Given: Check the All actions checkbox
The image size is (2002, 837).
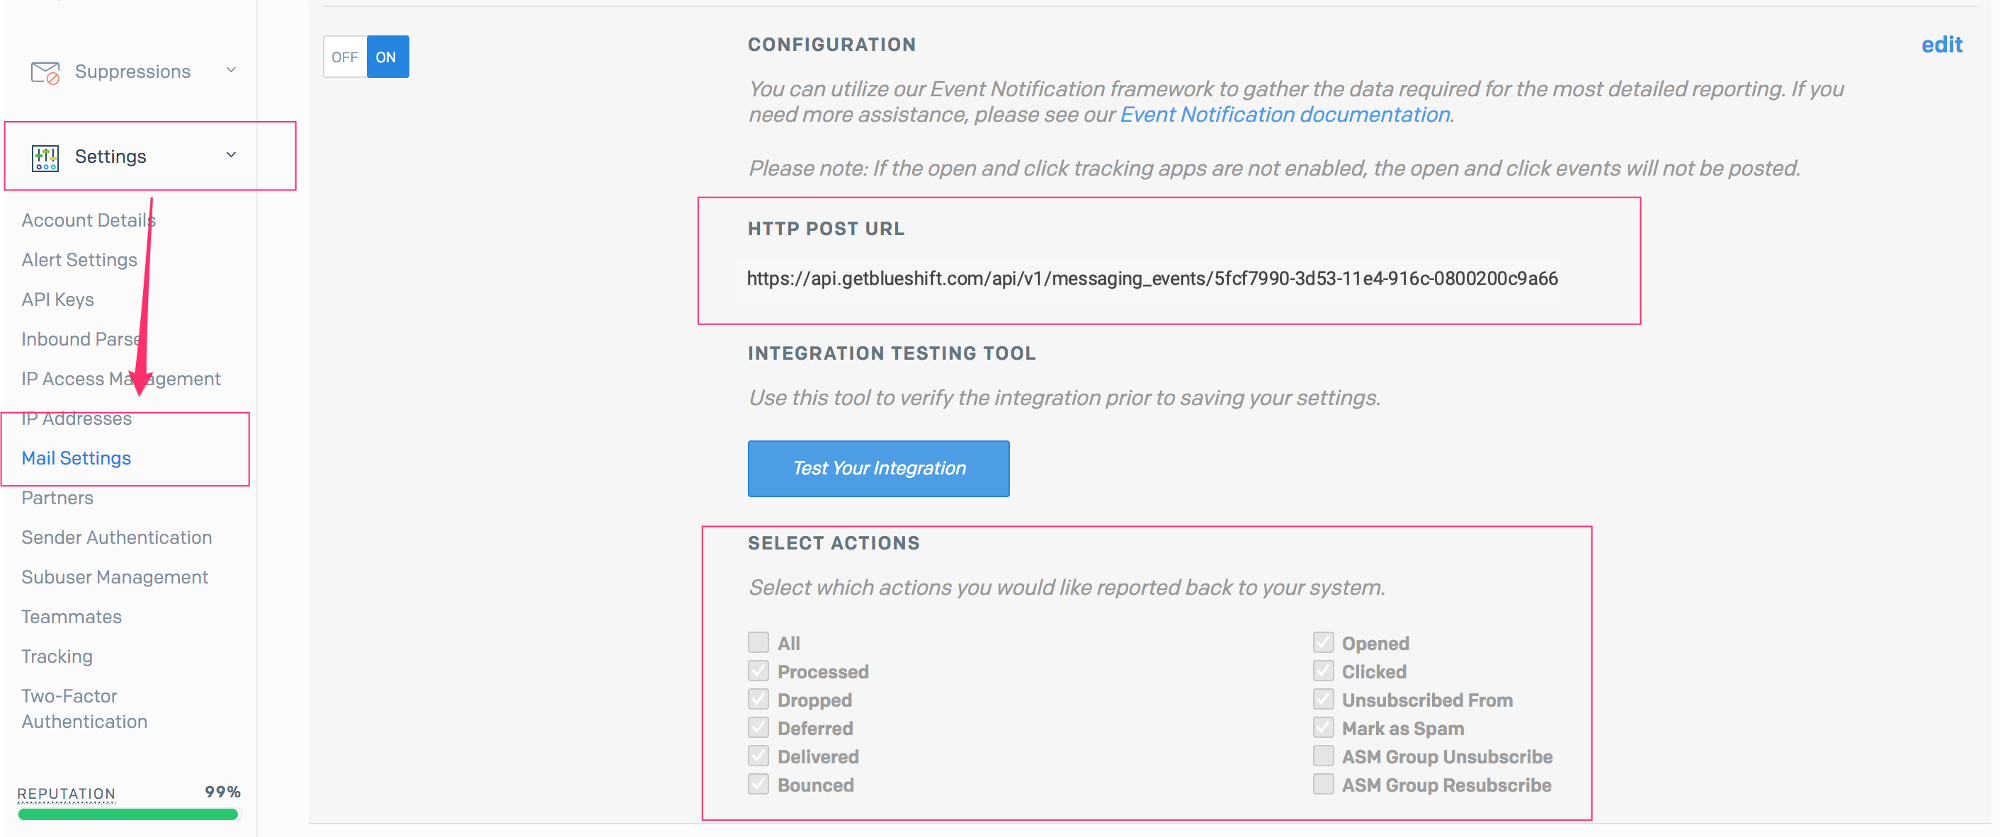Looking at the screenshot, I should pyautogui.click(x=759, y=642).
